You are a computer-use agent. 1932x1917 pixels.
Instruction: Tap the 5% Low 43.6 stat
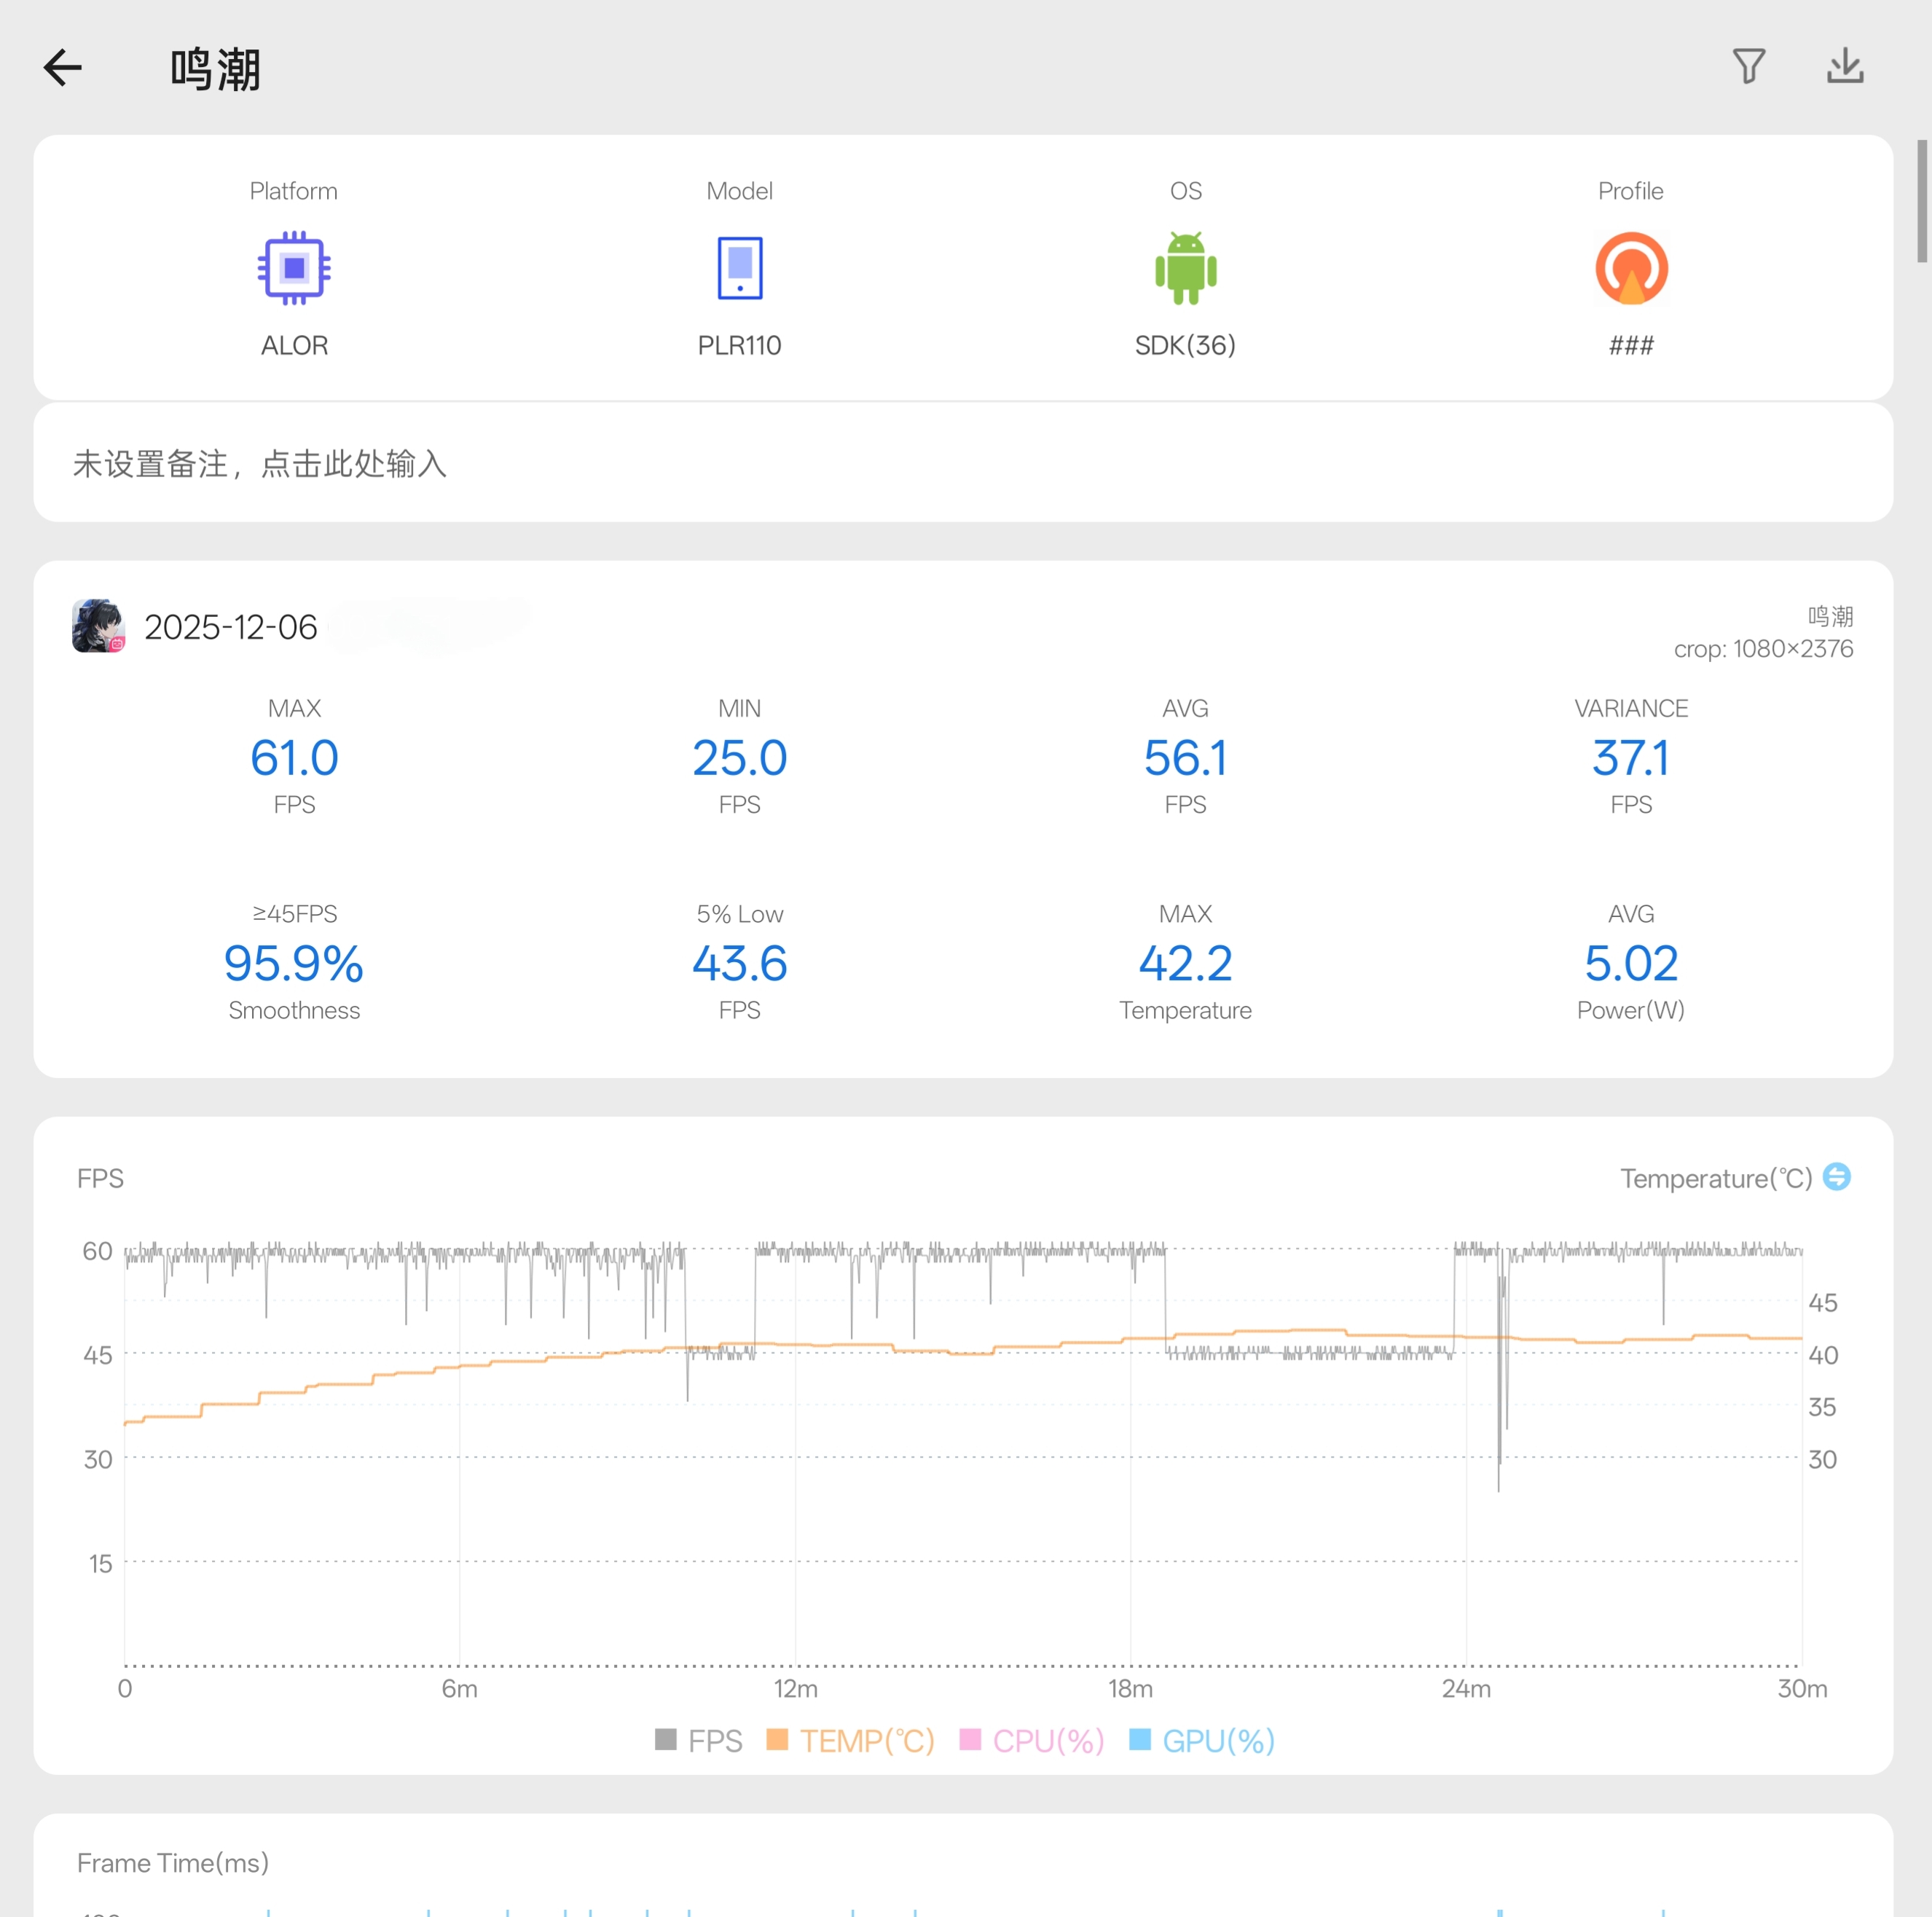pos(739,963)
